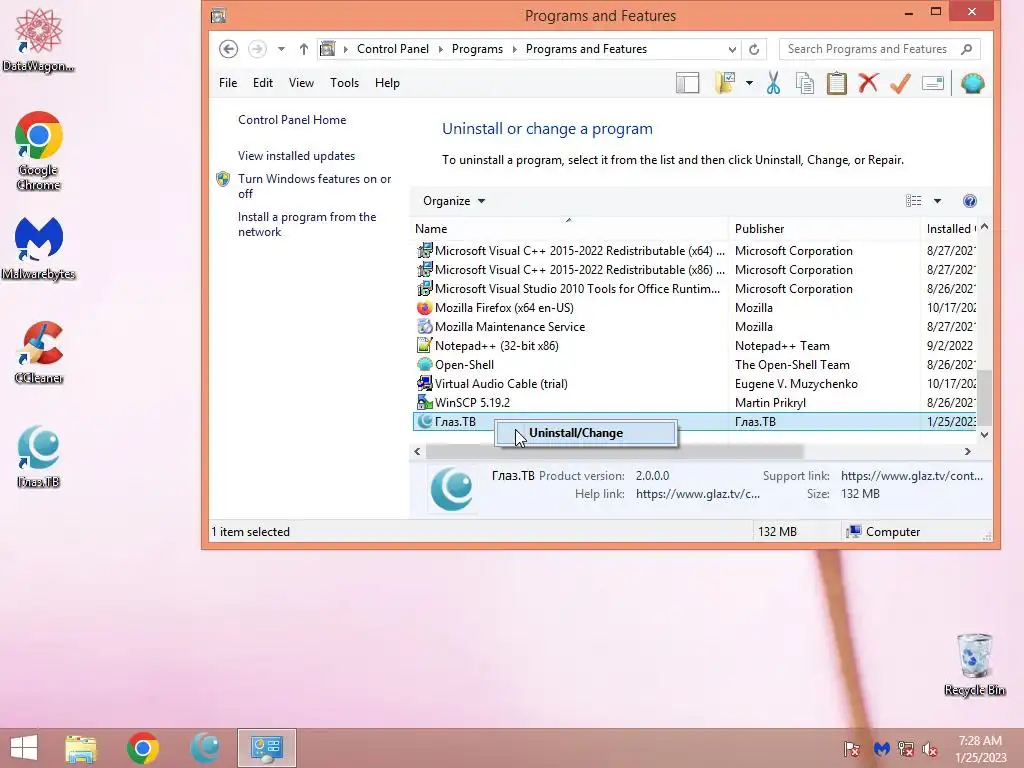Open File Explorer from the taskbar
Screen dimensions: 1024x768
tap(81, 748)
